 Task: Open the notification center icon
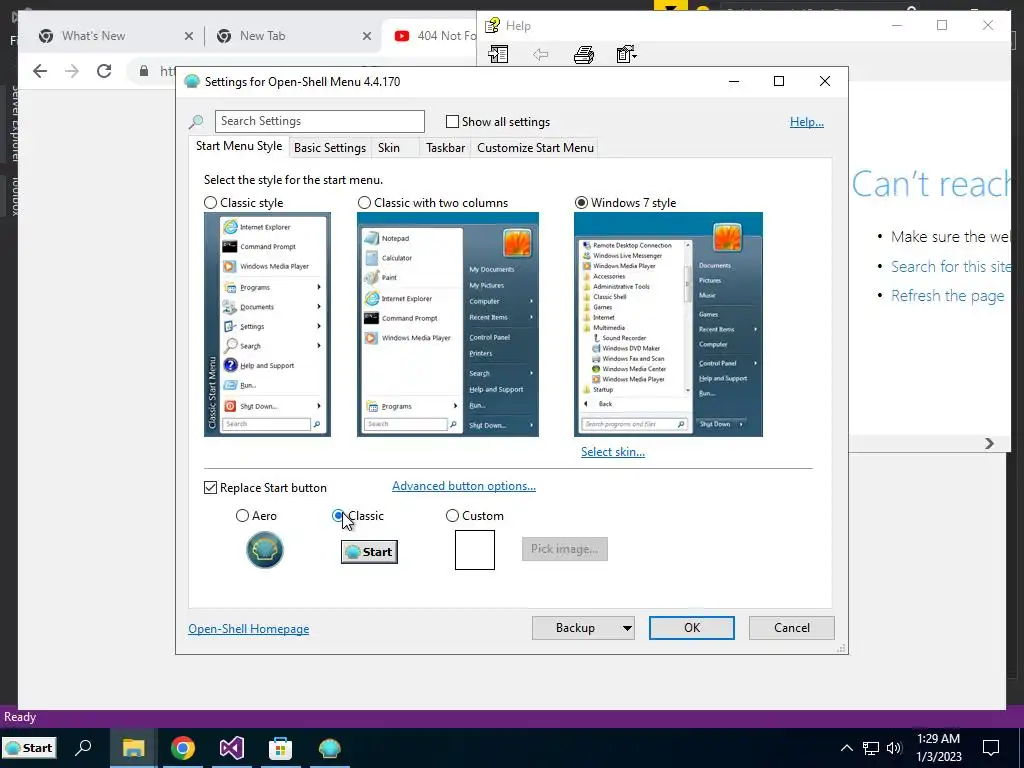[x=991, y=748]
